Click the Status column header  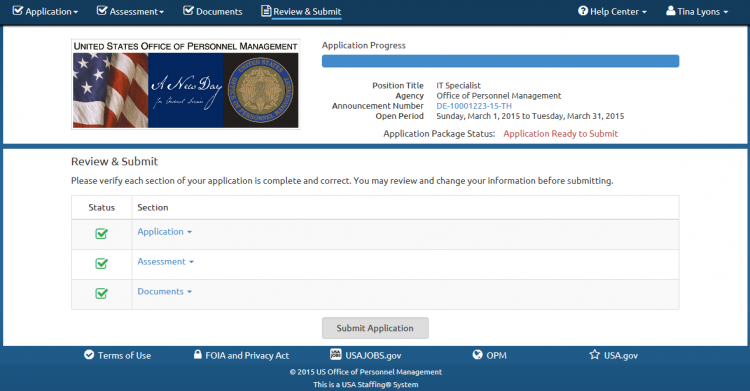pos(101,208)
